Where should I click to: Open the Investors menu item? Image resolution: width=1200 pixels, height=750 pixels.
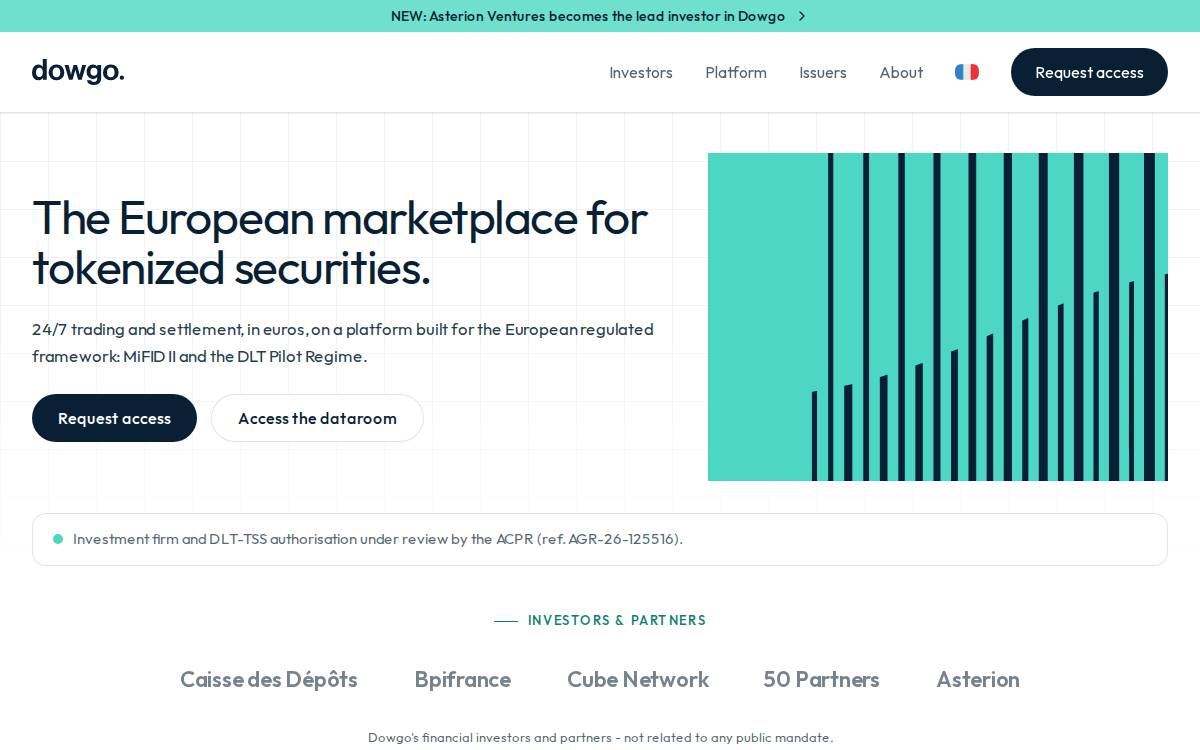[641, 72]
